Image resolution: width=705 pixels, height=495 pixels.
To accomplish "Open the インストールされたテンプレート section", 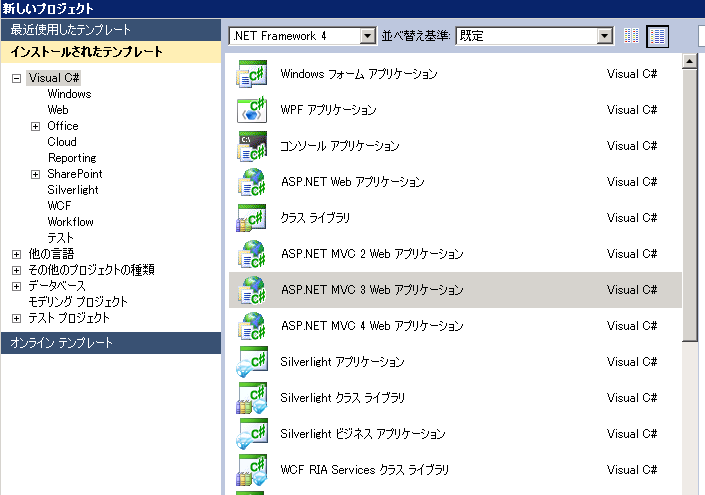I will coord(111,52).
